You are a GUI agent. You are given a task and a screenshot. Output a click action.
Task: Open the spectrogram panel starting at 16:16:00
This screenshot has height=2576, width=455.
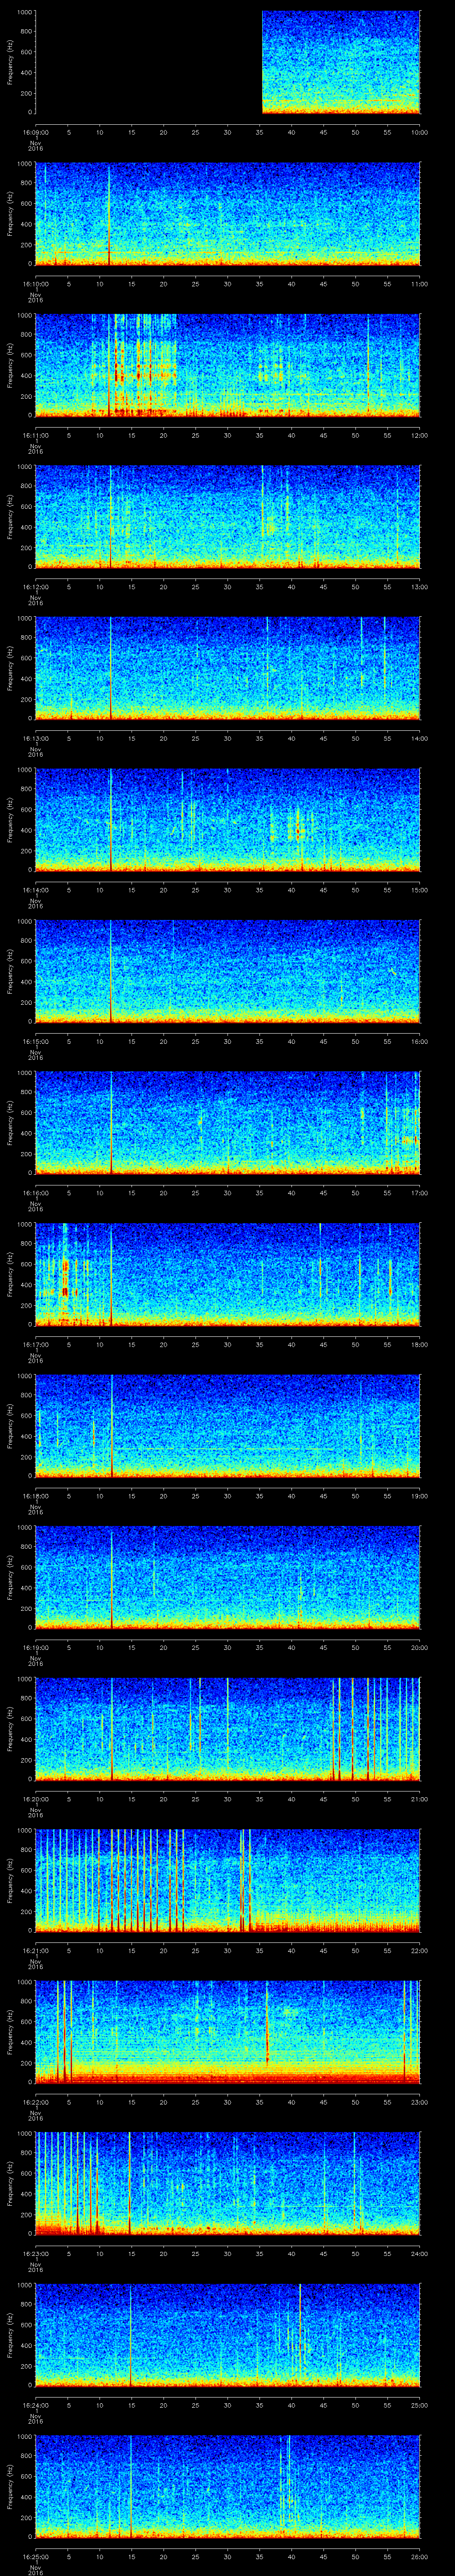(228, 1123)
